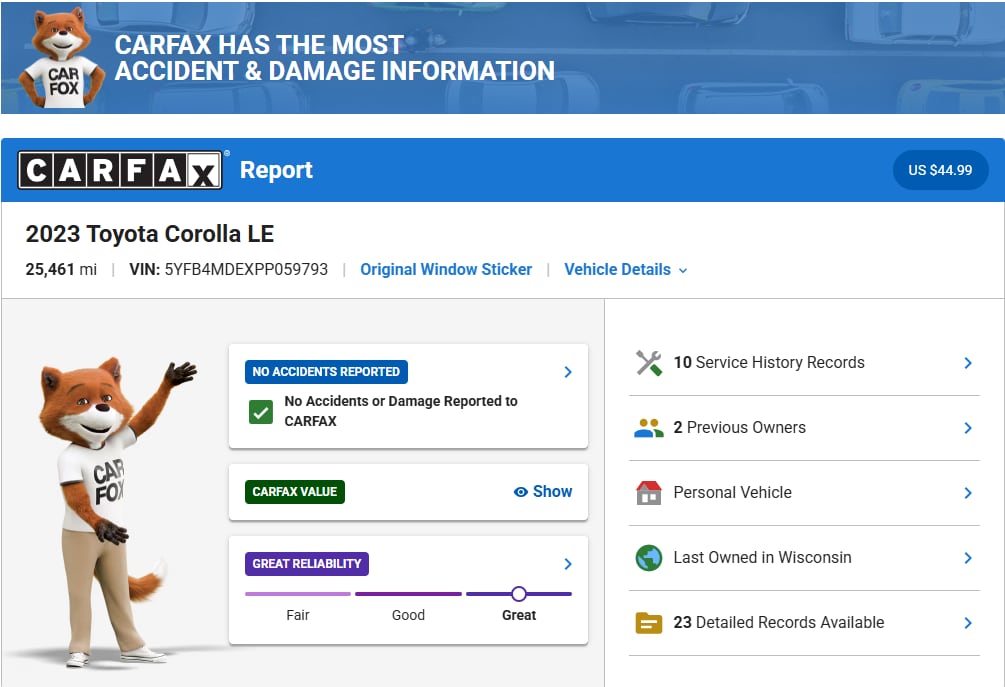Click the accident and damage information banner
Screen dimensions: 1005x687
click(502, 58)
